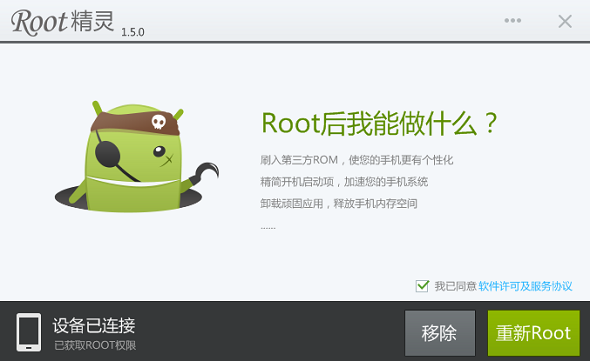Click the 卸载顽固应用 description line

(339, 204)
